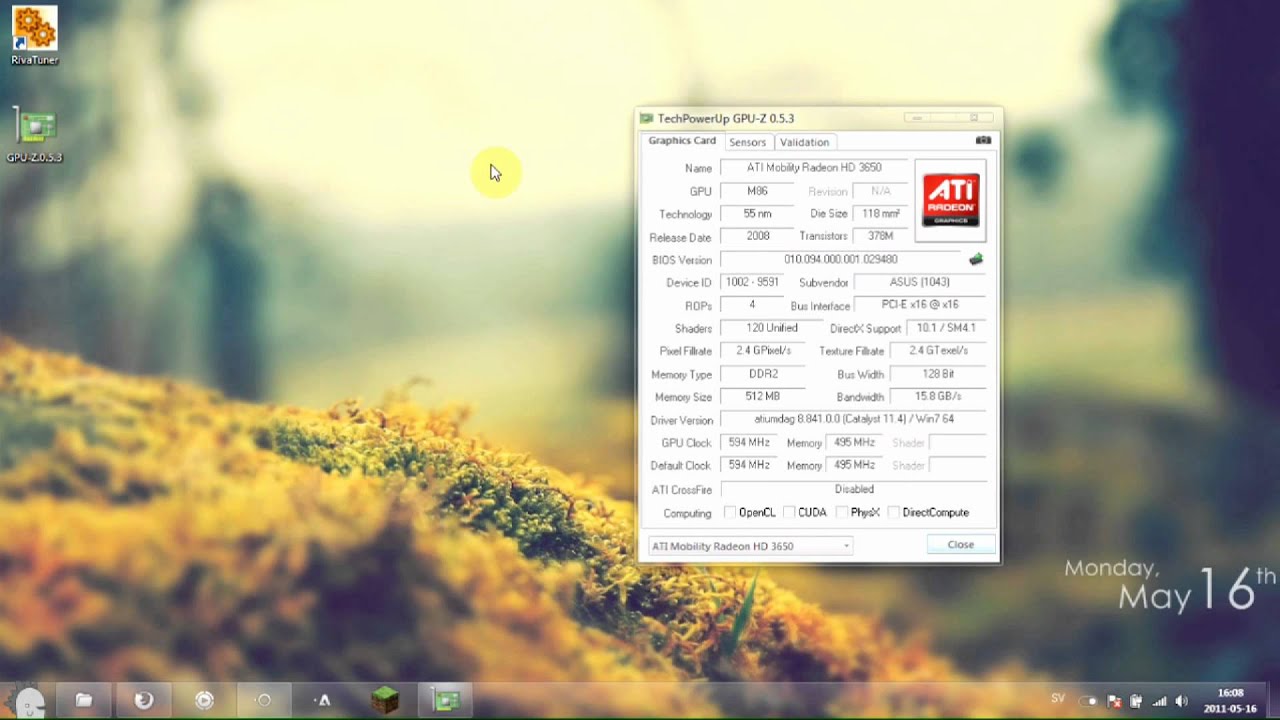1280x720 pixels.
Task: Select the DirectX Support value 10.1 / SM4.1
Action: click(x=946, y=328)
